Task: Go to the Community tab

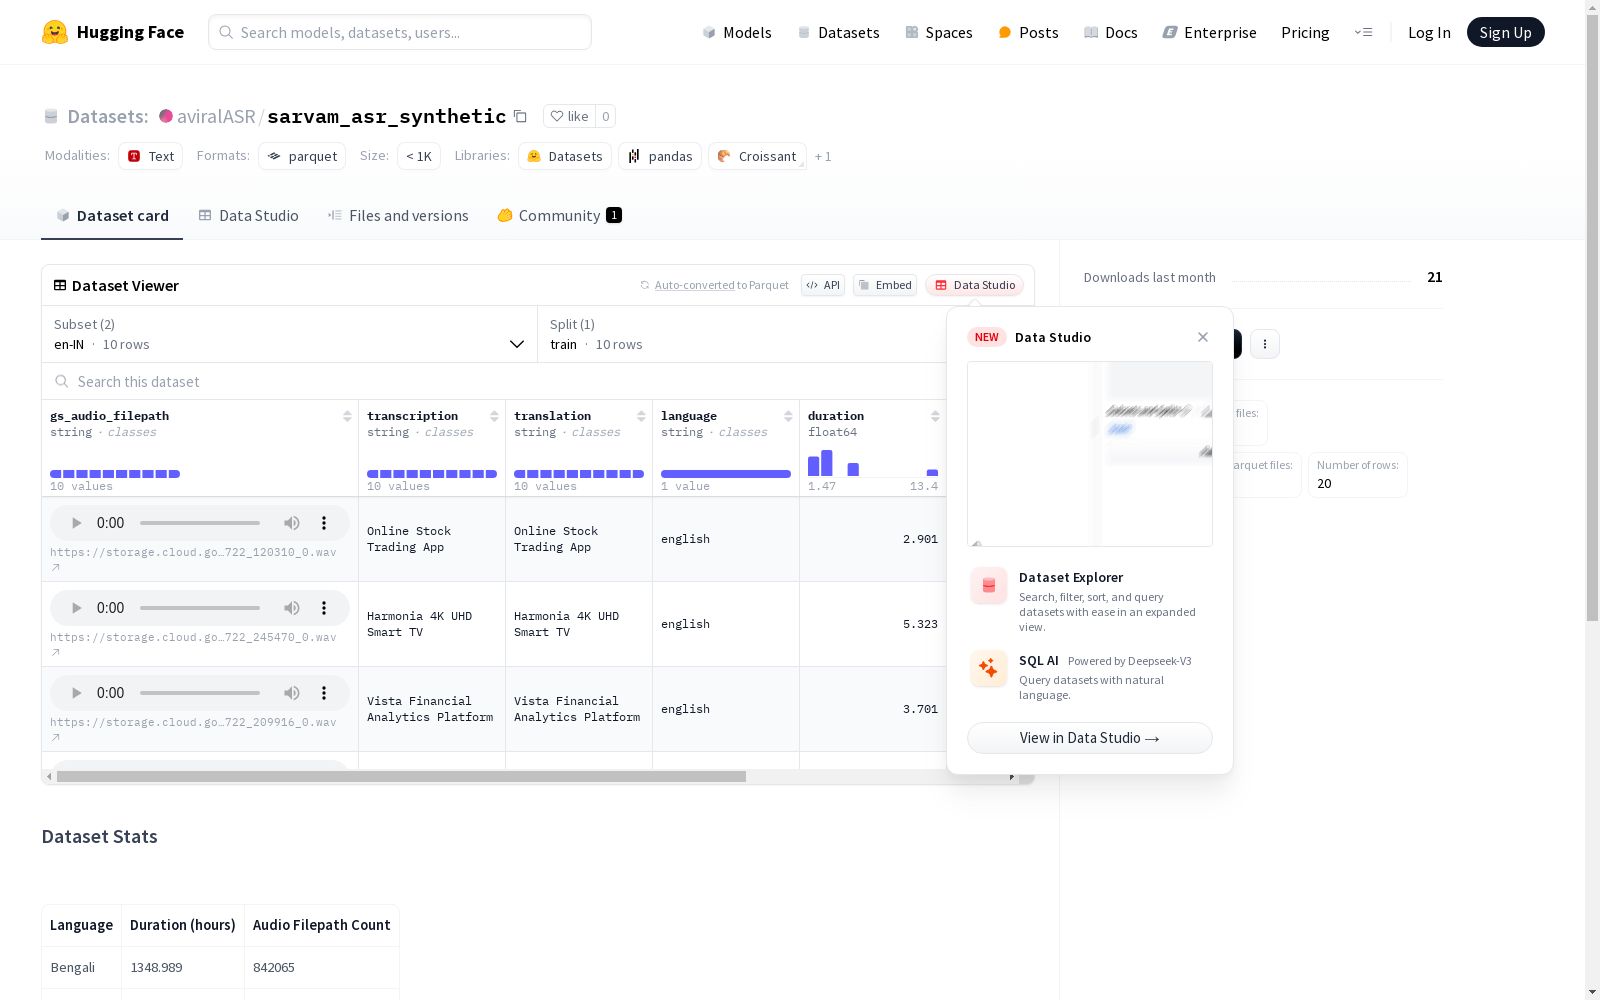Action: 560,216
